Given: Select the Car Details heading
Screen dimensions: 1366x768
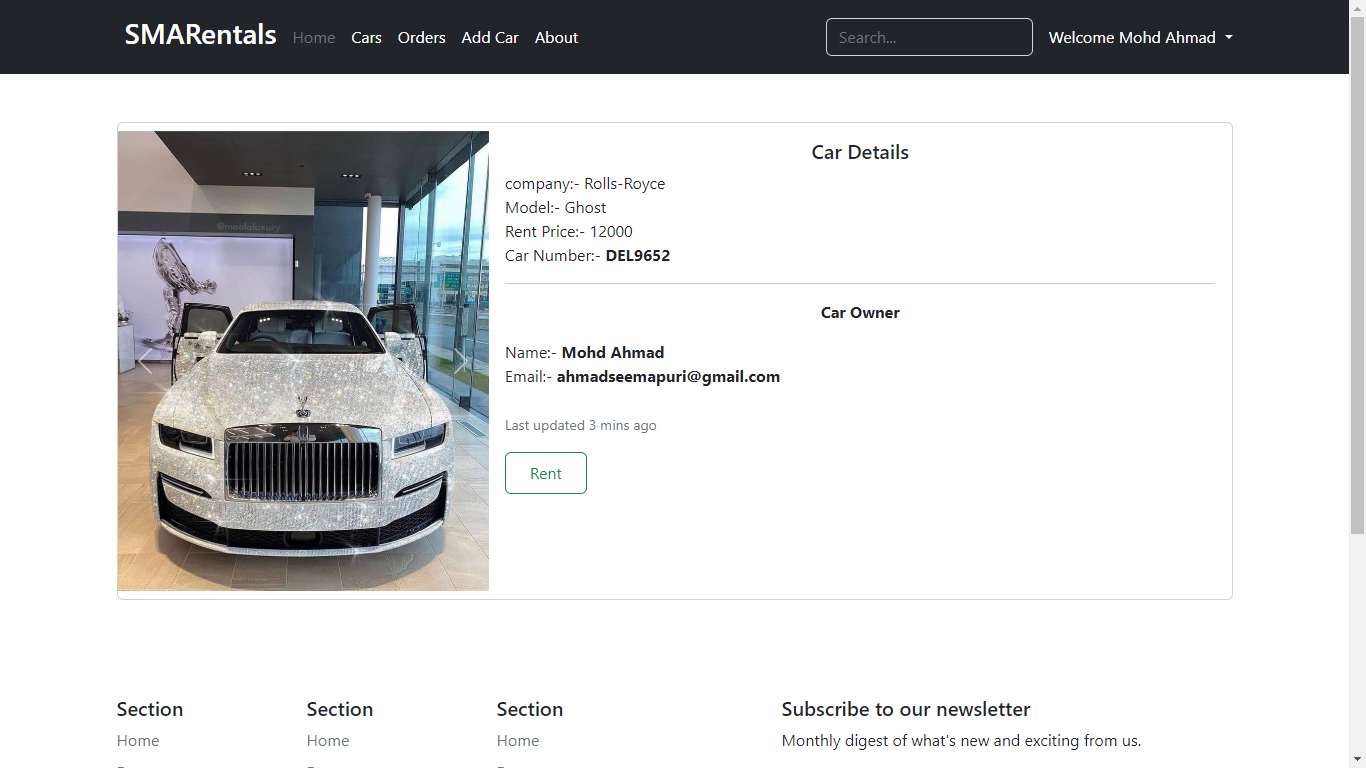Looking at the screenshot, I should 860,152.
